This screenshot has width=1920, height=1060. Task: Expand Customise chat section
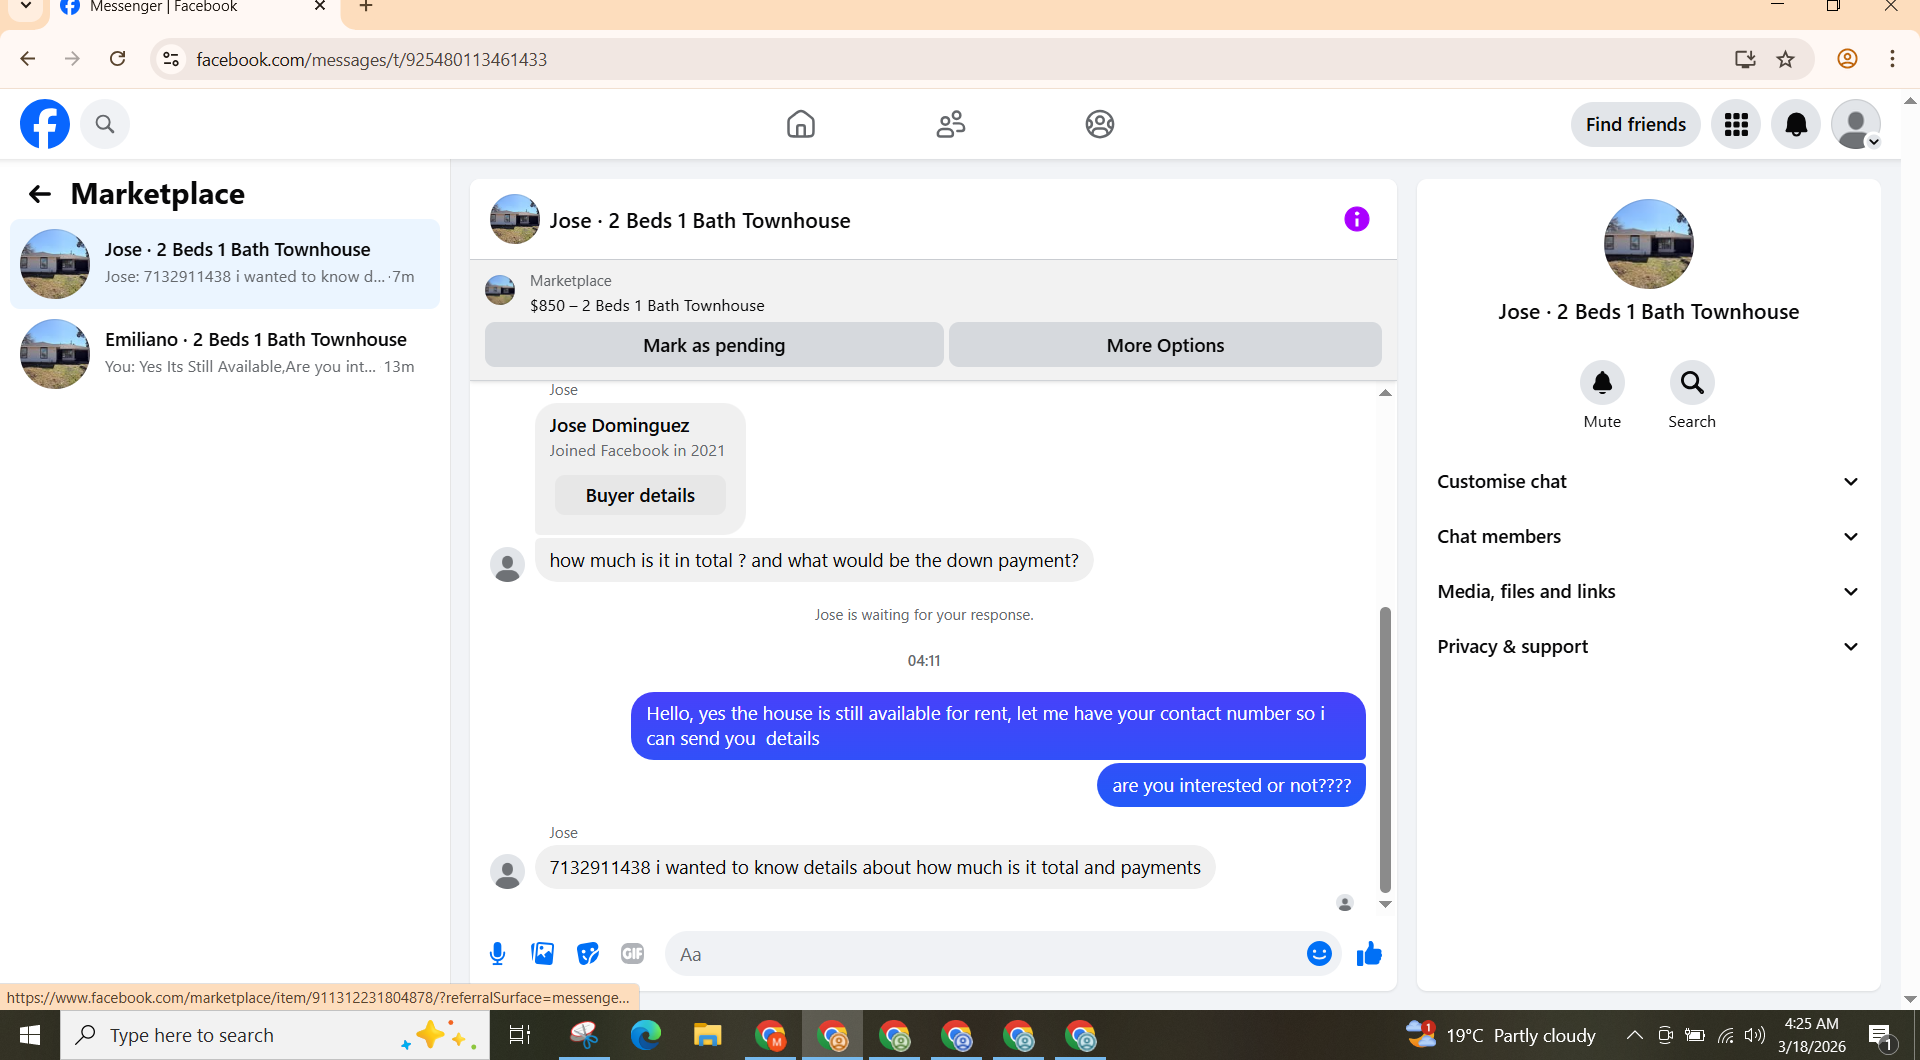1648,482
